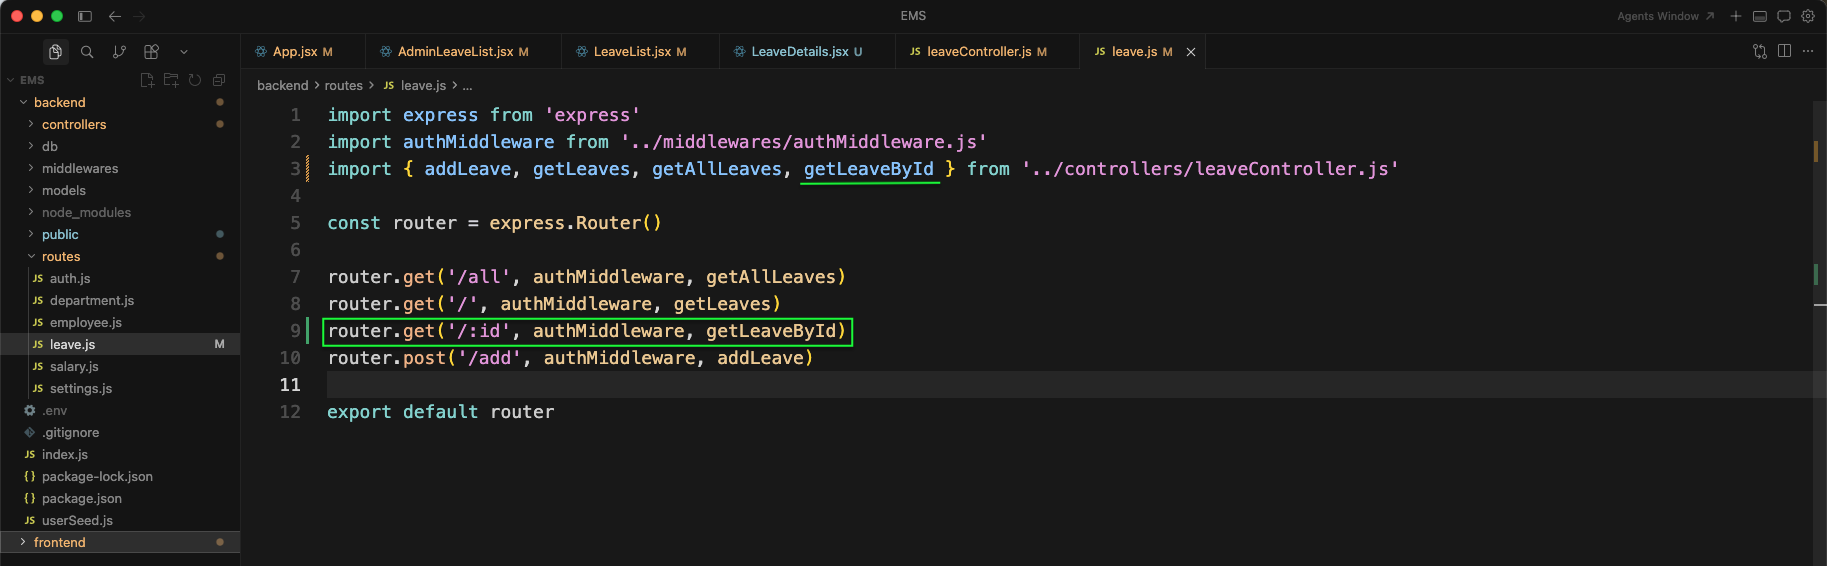The image size is (1827, 566).
Task: Click backend in the breadcrumb path
Action: (x=283, y=86)
